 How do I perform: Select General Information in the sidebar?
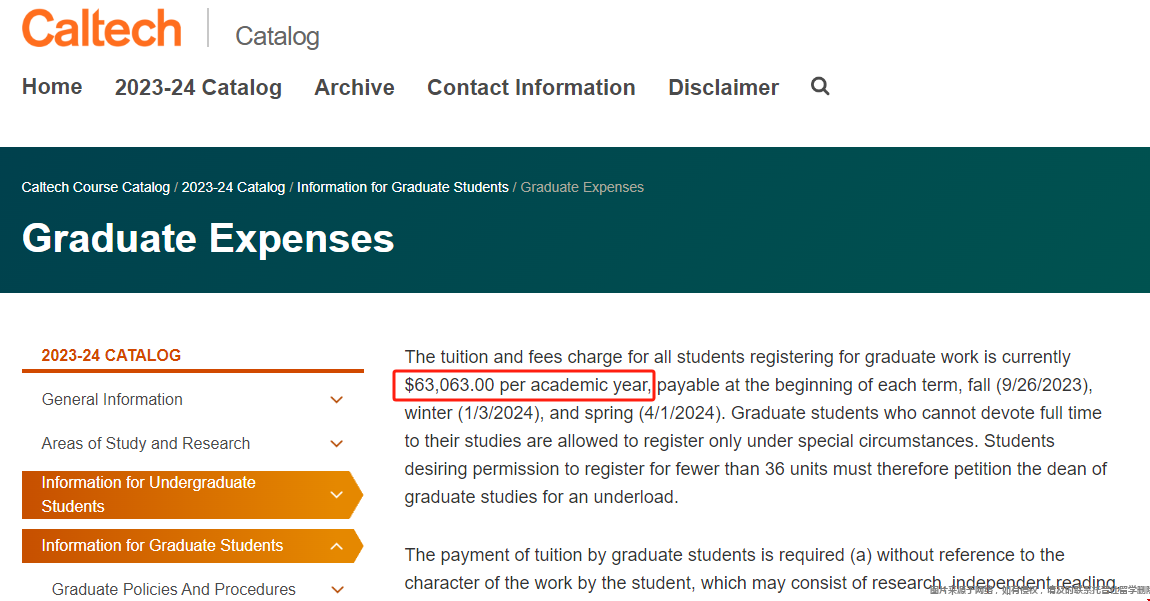[112, 400]
